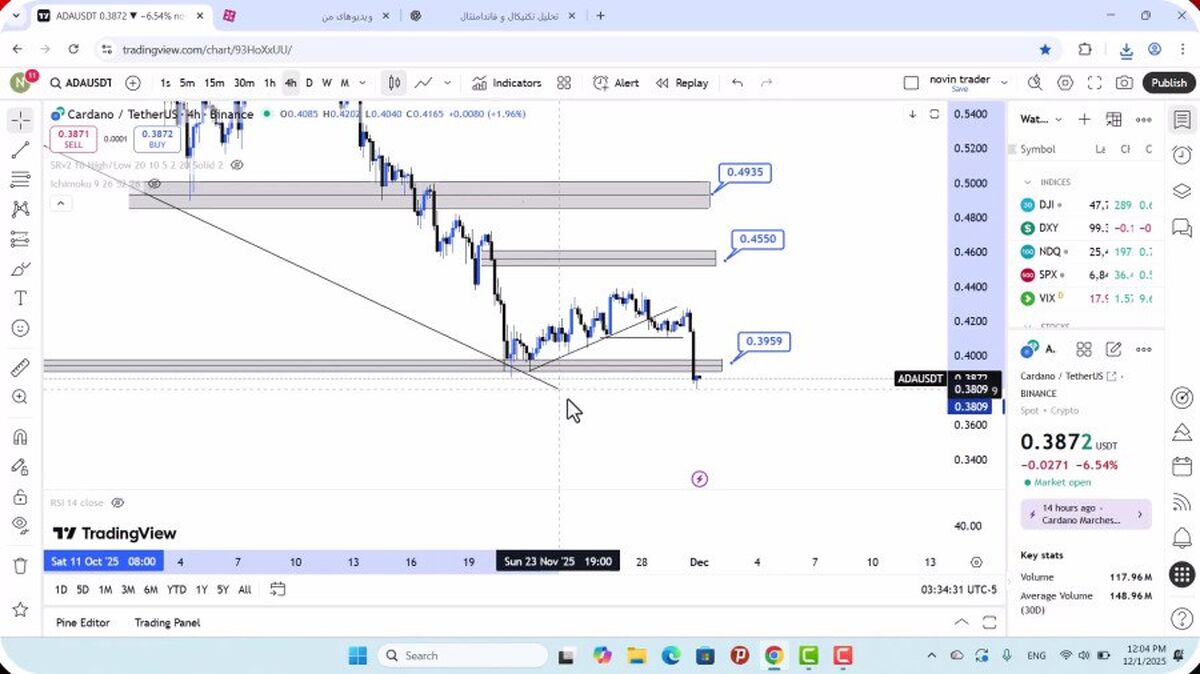Open the object tree layers icon
1200x674 pixels.
[x=1182, y=191]
